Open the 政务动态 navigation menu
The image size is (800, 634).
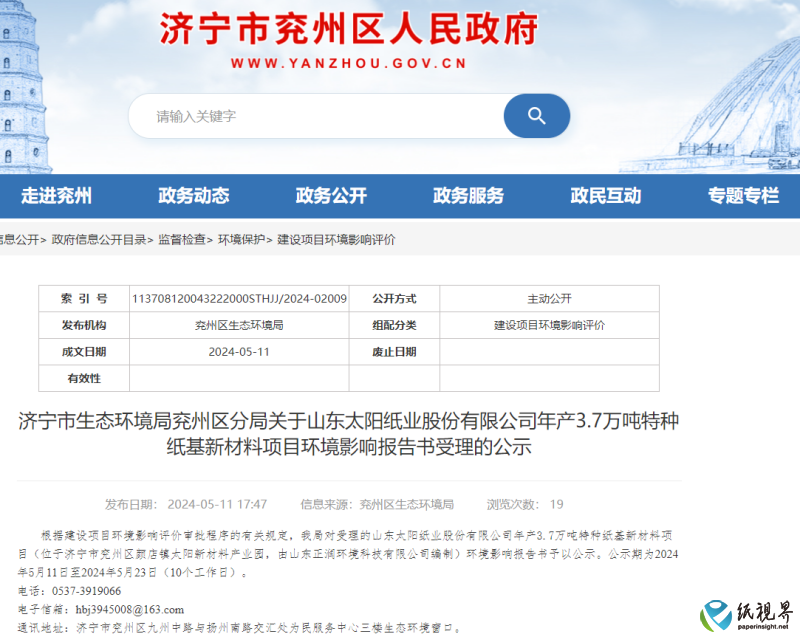click(194, 196)
